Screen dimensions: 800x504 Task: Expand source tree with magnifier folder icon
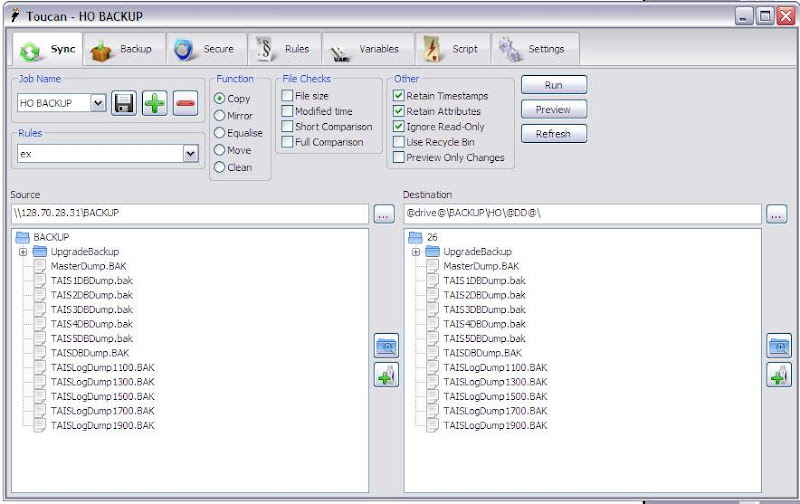[x=386, y=346]
